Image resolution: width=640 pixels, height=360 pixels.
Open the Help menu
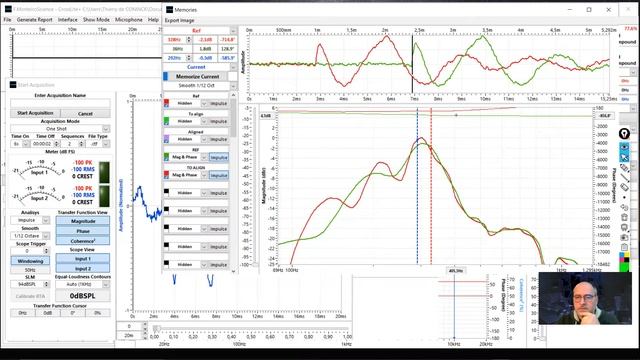[153, 20]
